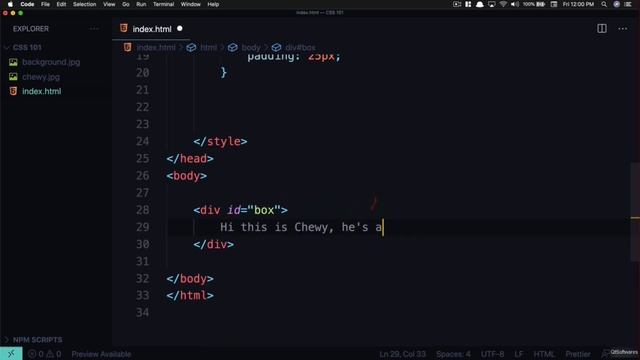
Task: Open Explorer views and more actions ellipsis
Action: (x=94, y=29)
